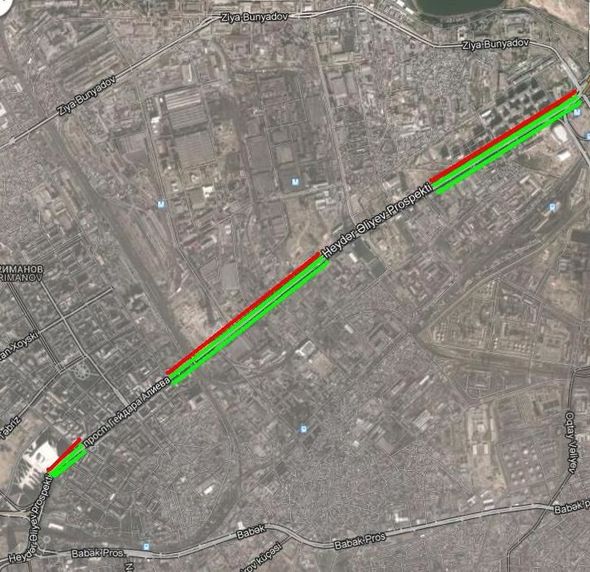Click the metro M icon west of the factory blocks
Viewport: 590px width, 572px height.
[x=161, y=204]
